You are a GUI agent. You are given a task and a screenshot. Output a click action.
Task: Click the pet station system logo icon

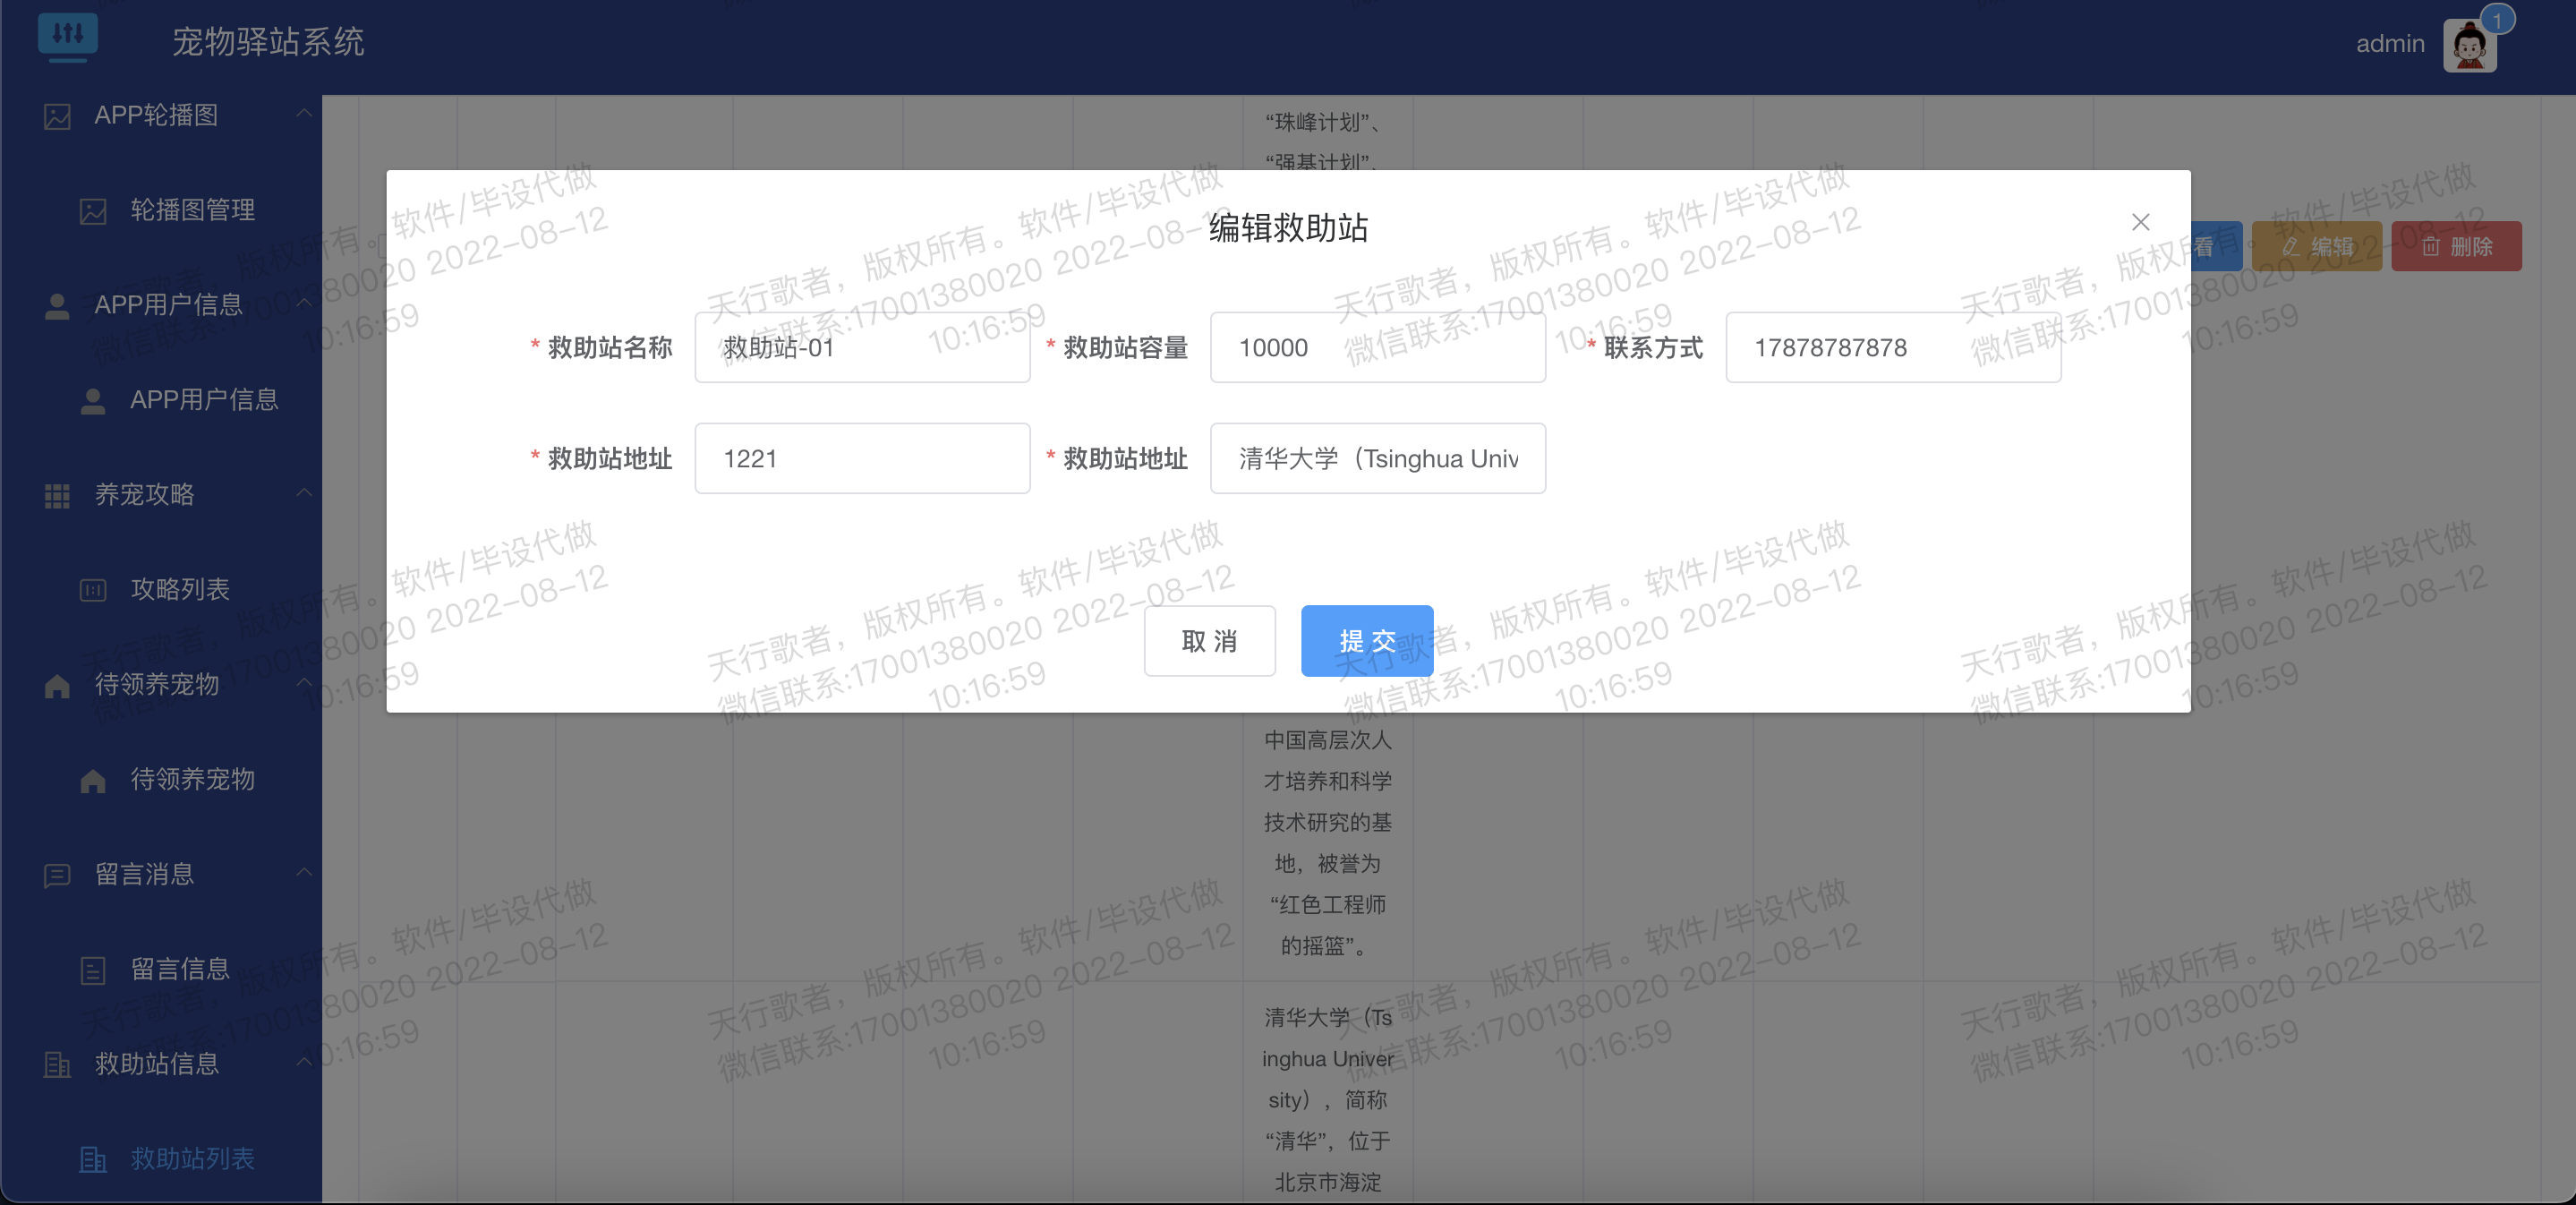[x=68, y=36]
